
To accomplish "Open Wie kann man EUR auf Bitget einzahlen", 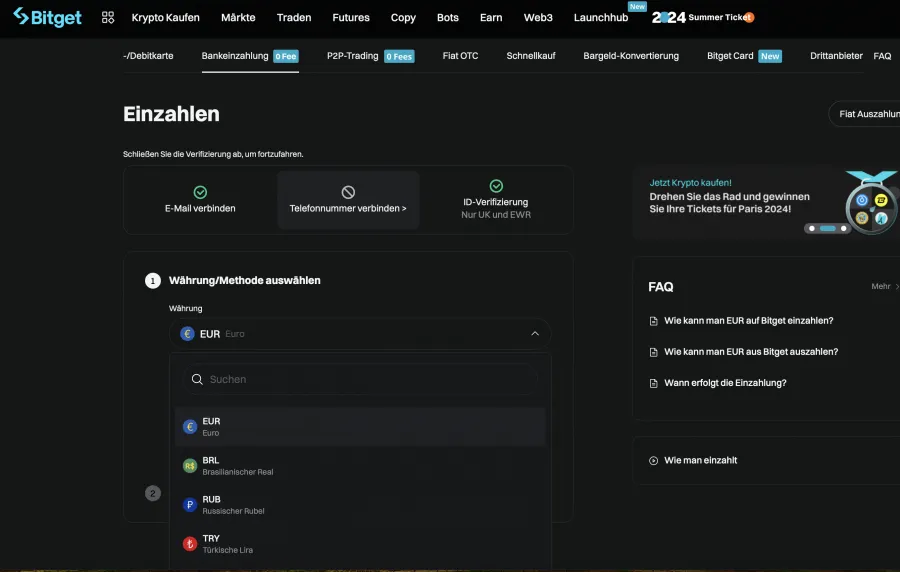I will 748,321.
